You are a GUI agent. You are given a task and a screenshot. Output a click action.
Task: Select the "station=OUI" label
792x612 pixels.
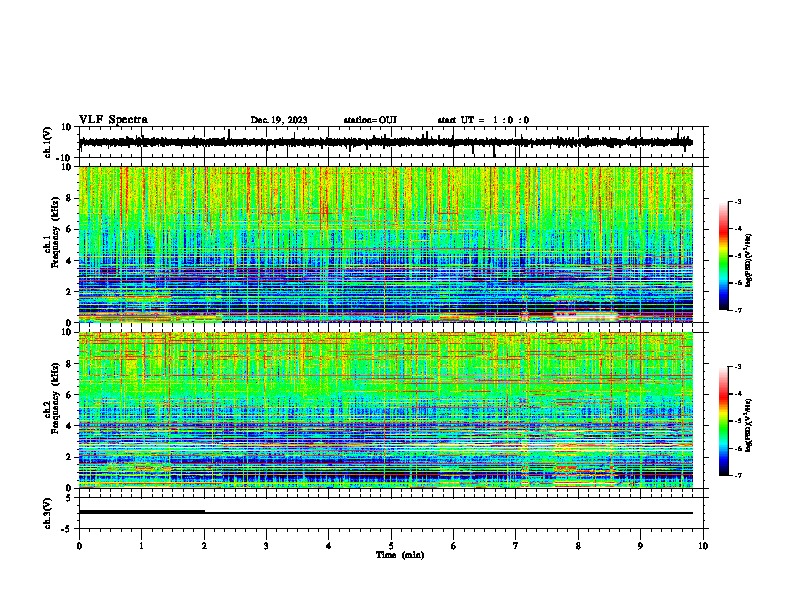coord(370,120)
